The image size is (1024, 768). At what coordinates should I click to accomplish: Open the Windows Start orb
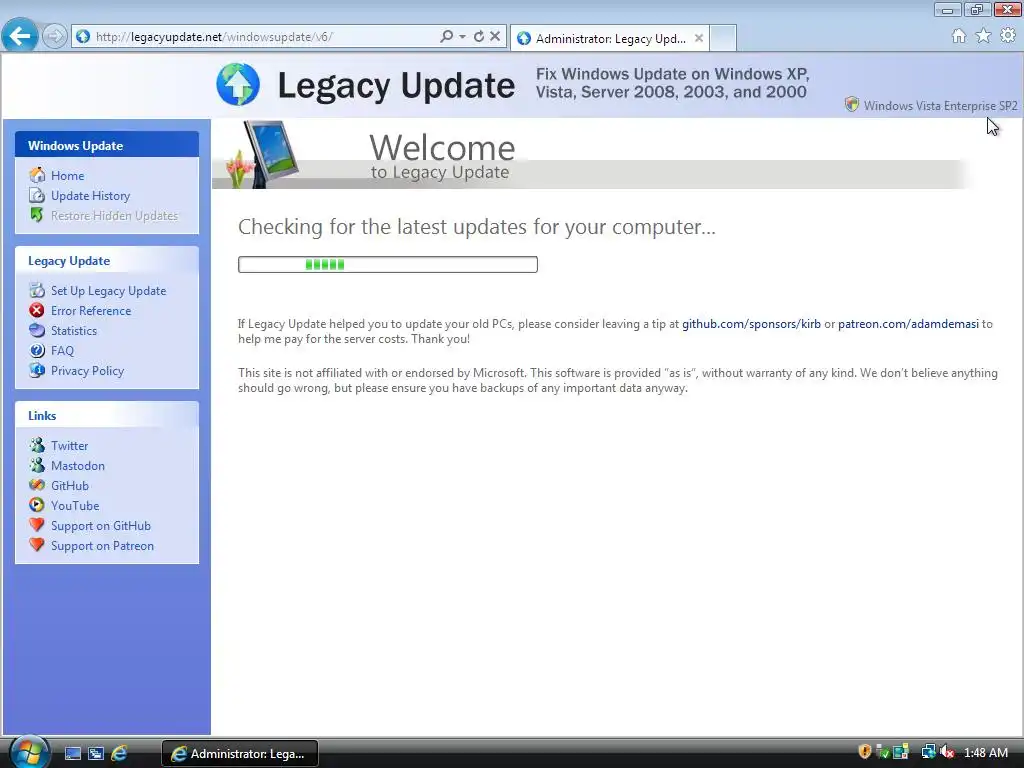click(x=29, y=752)
